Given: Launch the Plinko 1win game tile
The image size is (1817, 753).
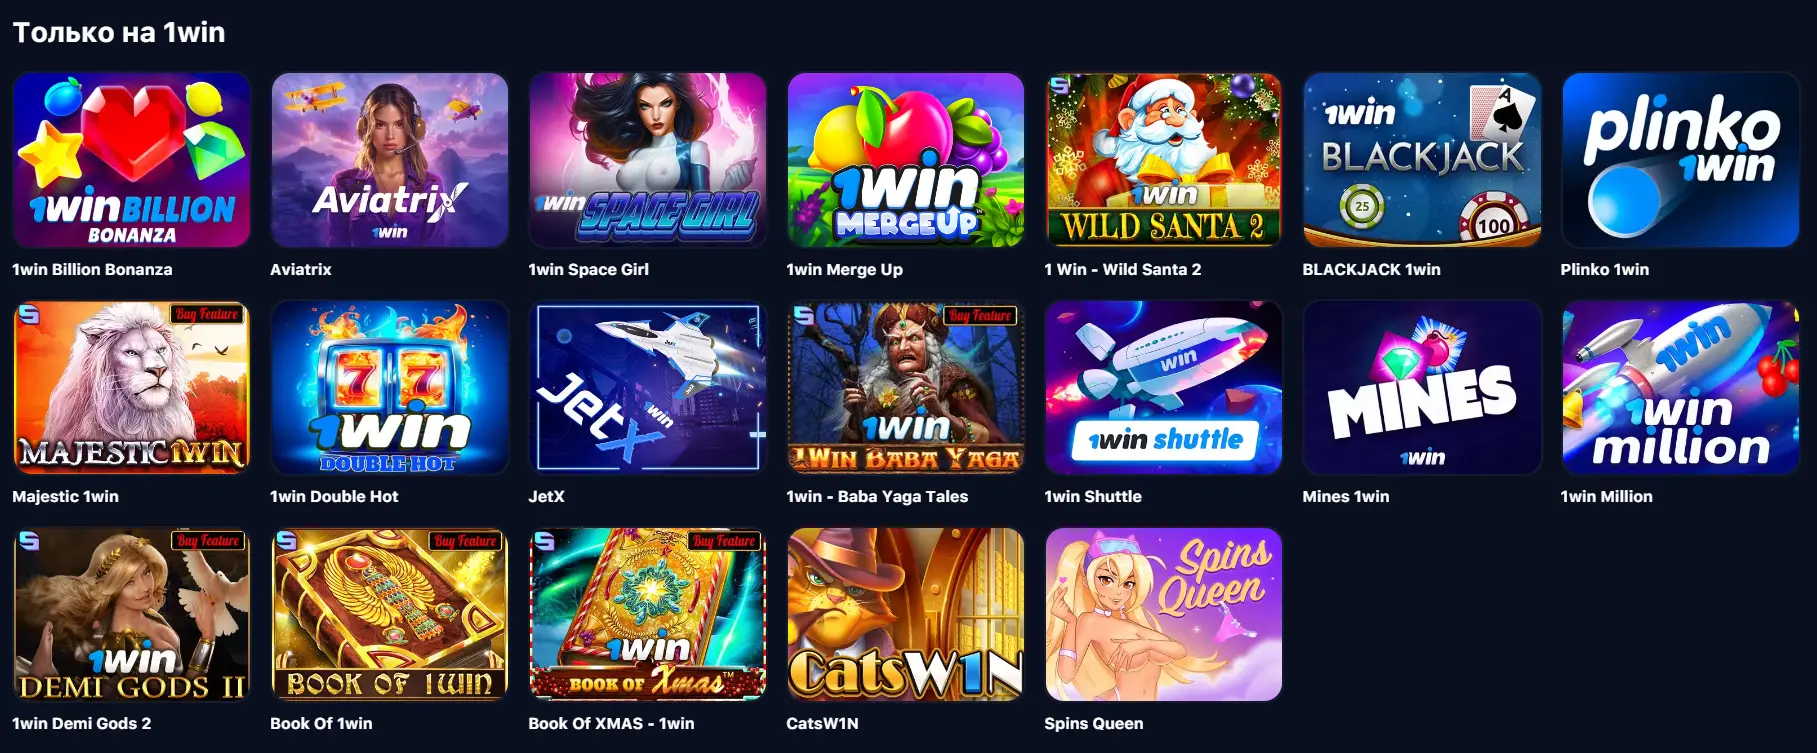Looking at the screenshot, I should tap(1680, 160).
